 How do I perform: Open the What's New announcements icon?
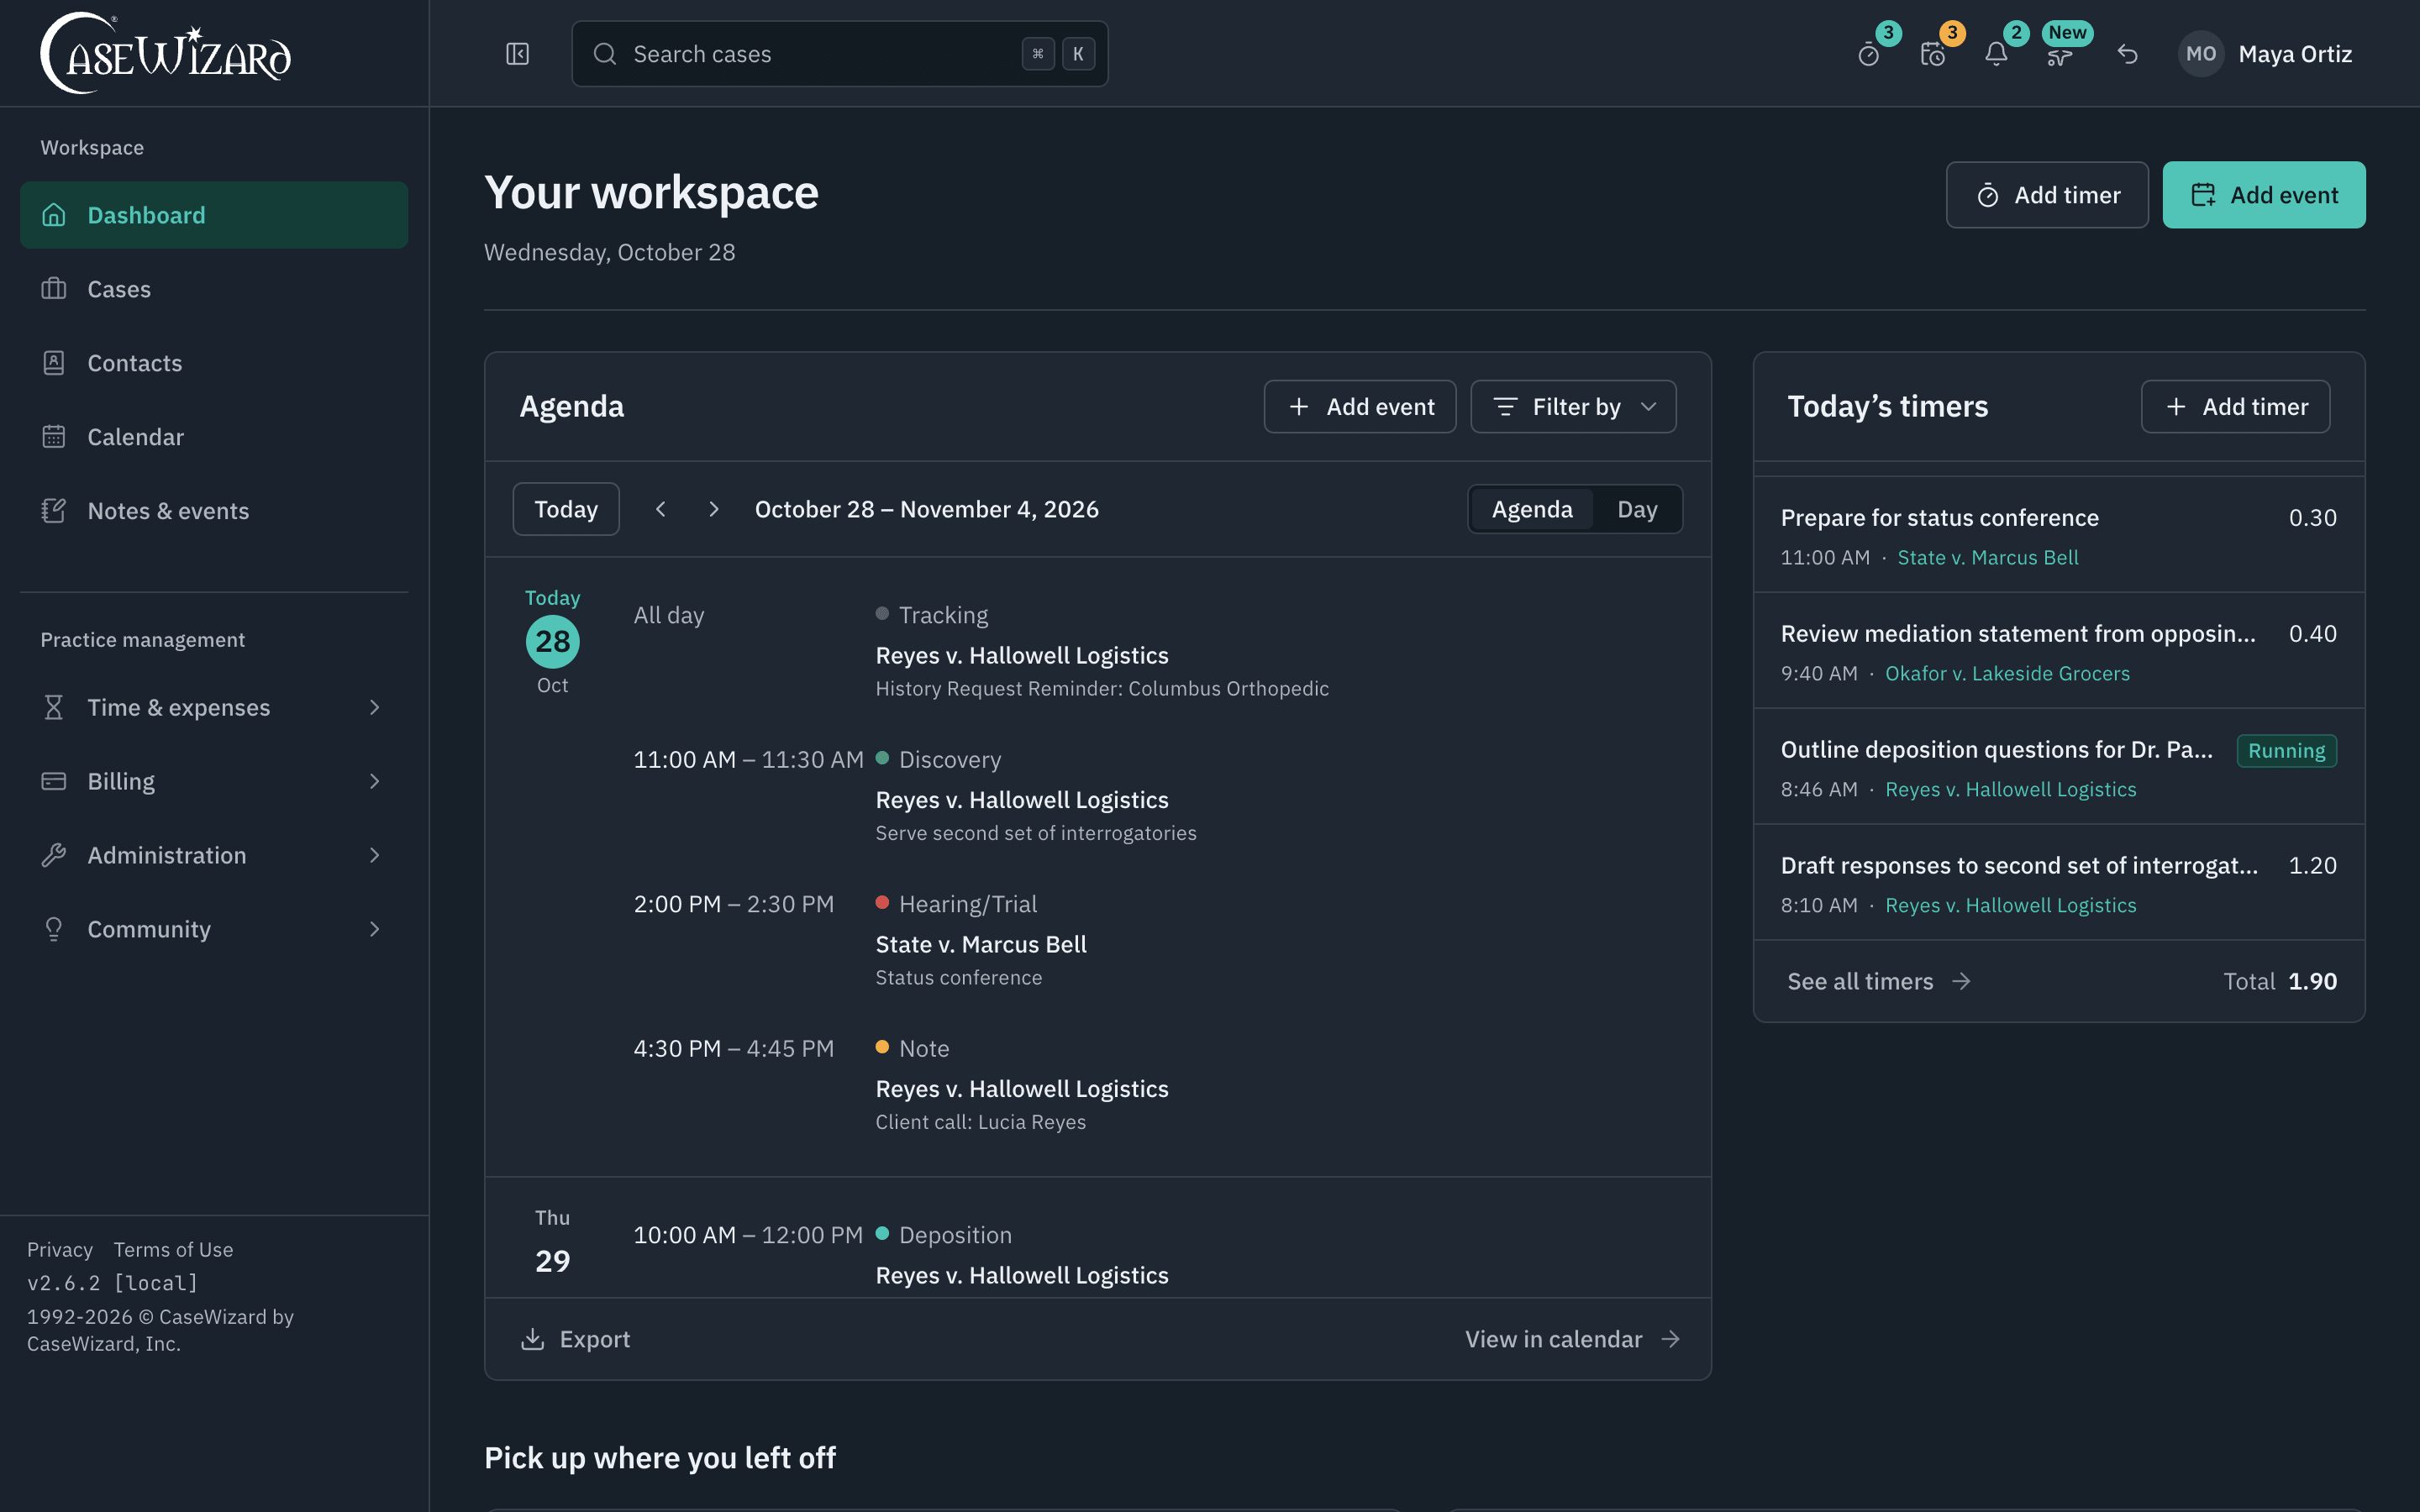2060,56
